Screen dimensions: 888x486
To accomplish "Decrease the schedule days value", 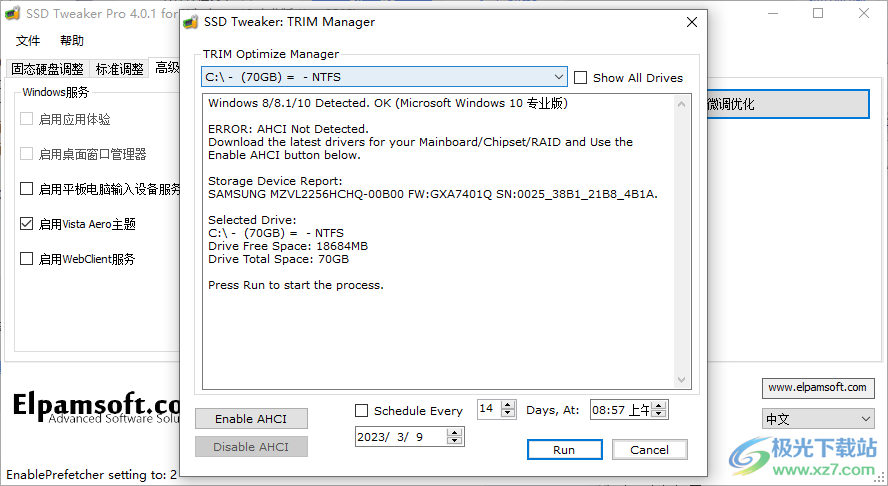I will click(x=509, y=413).
